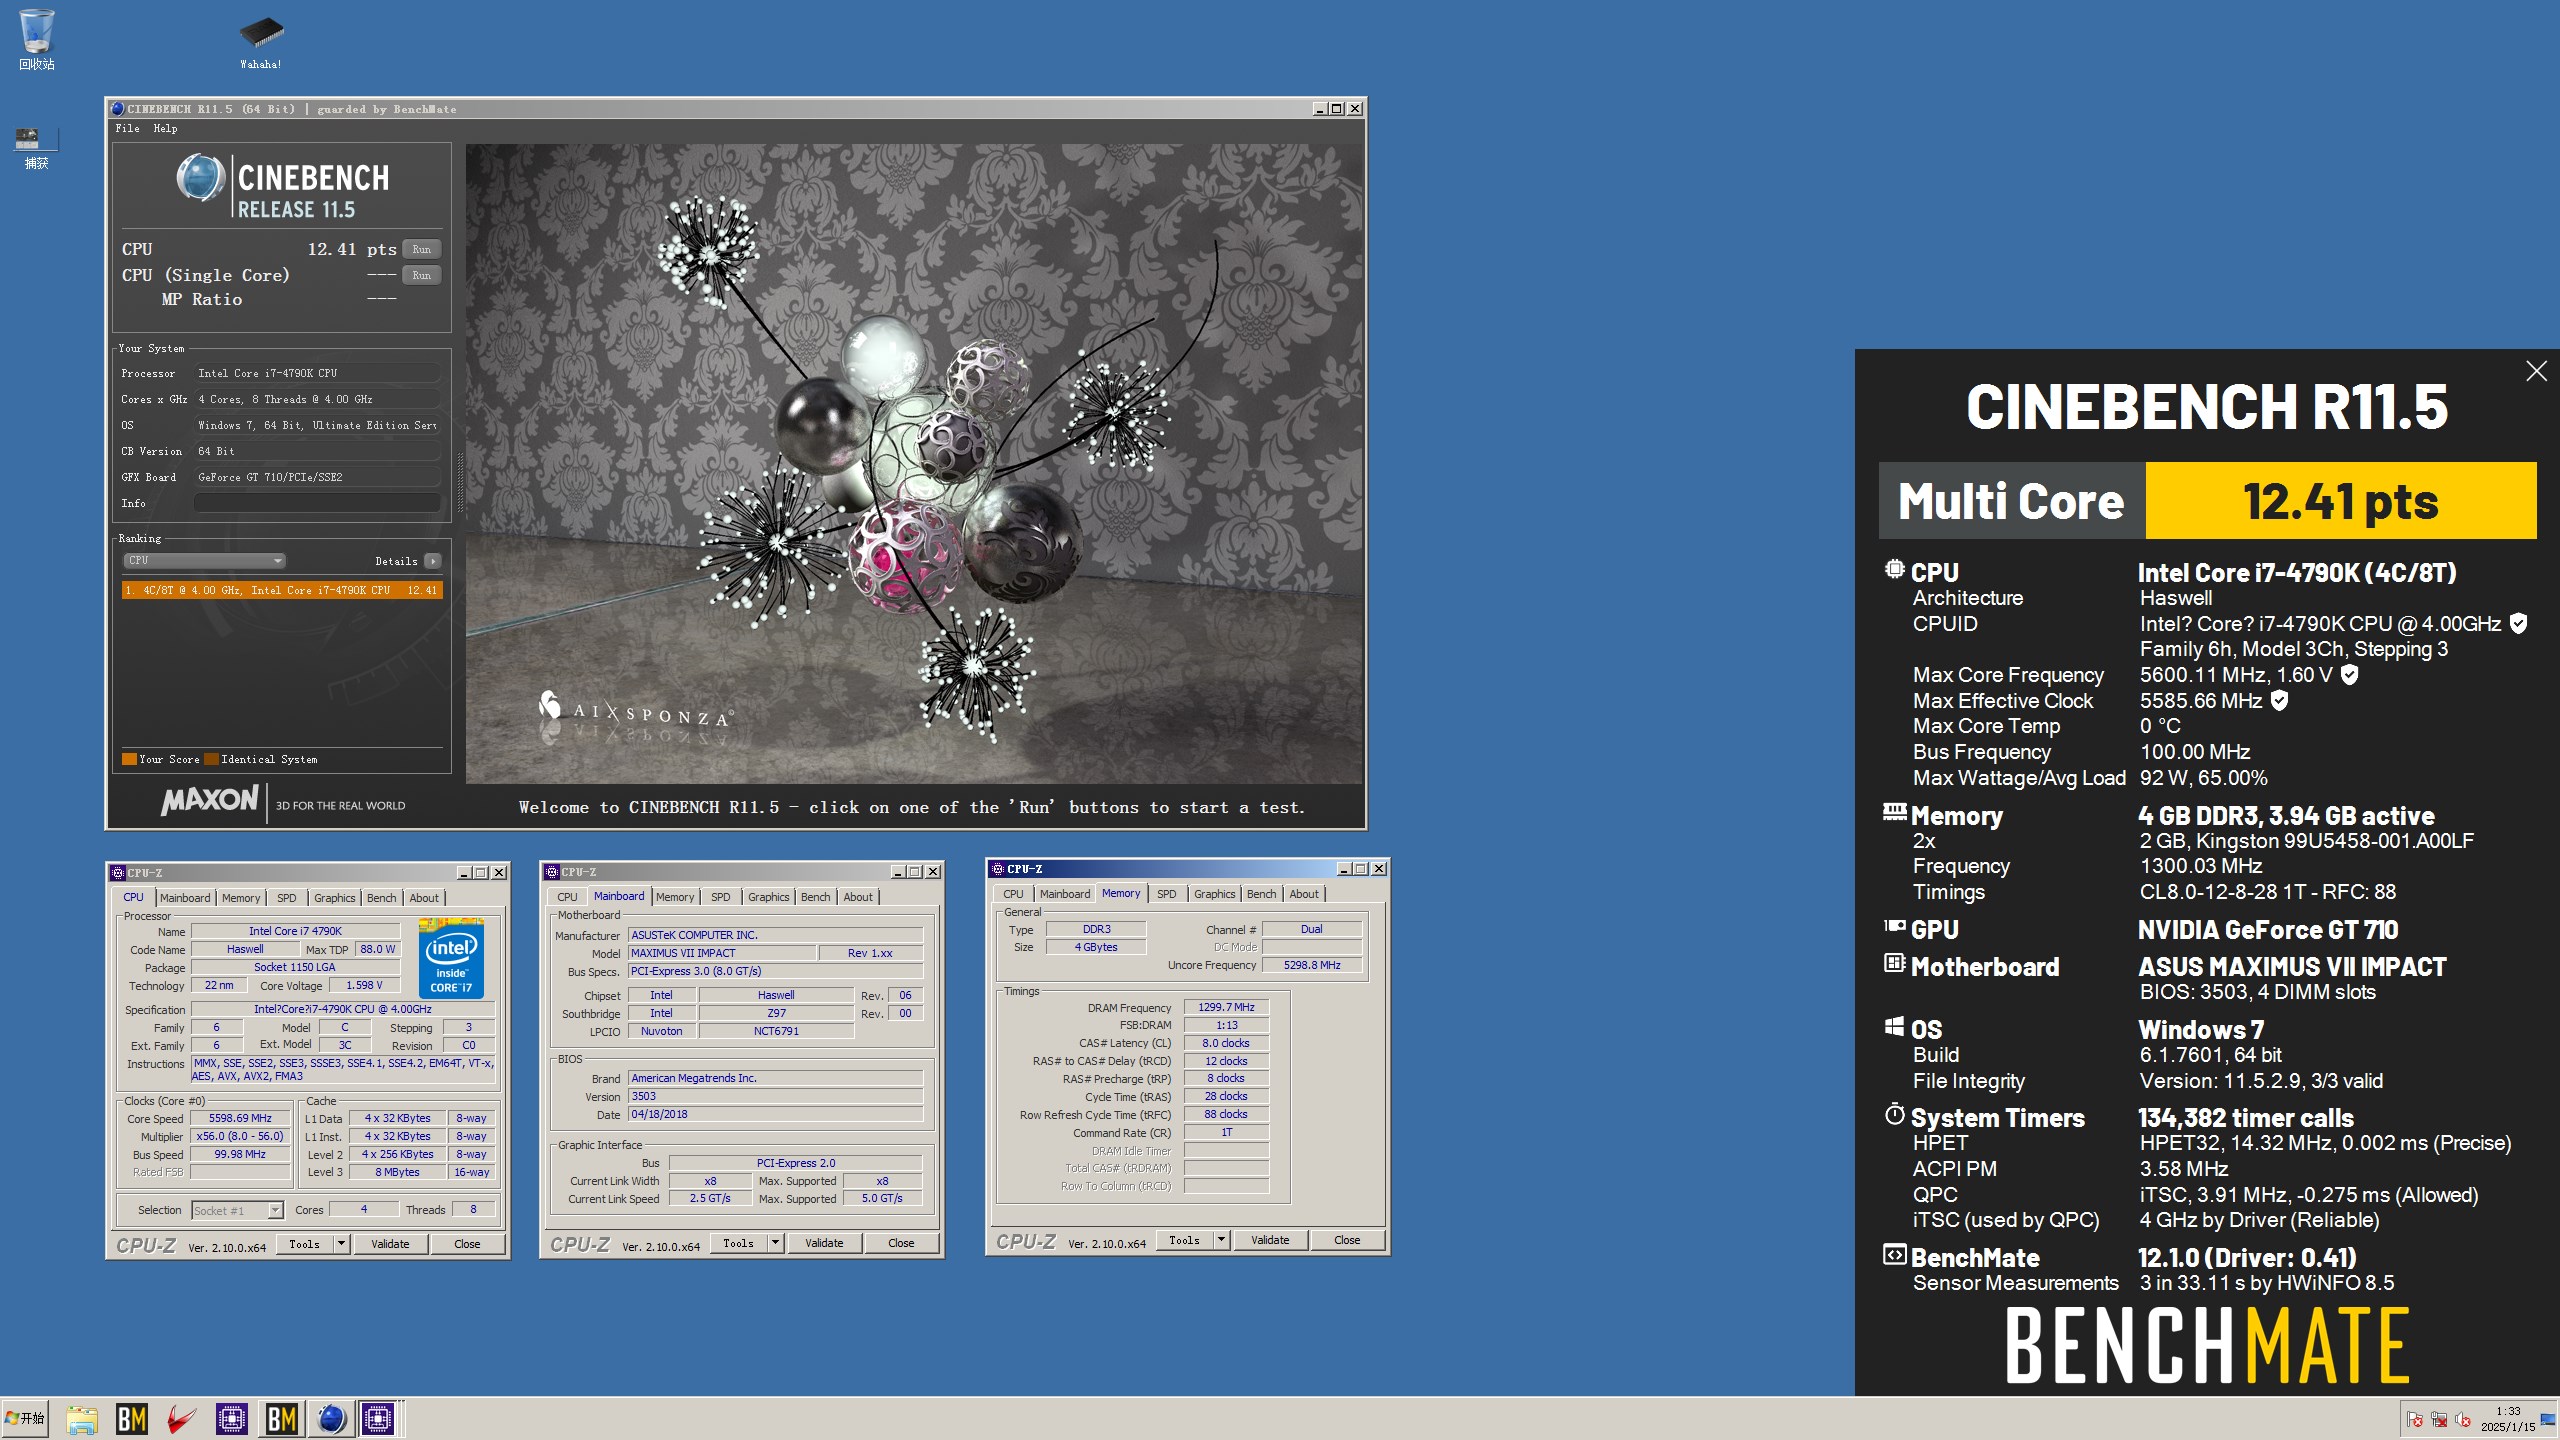
Task: Click the BenchMate code icon
Action: (x=1894, y=1254)
